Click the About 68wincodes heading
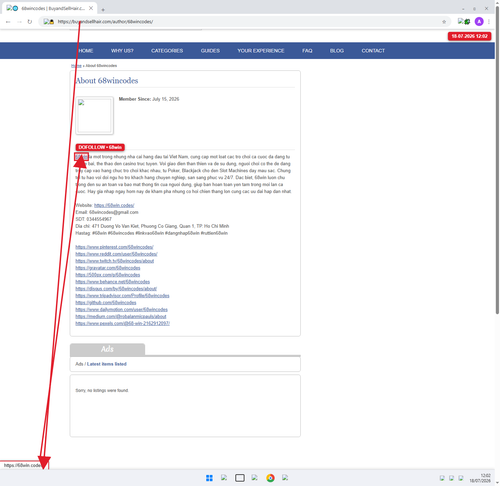This screenshot has height=486, width=500. pos(107,81)
